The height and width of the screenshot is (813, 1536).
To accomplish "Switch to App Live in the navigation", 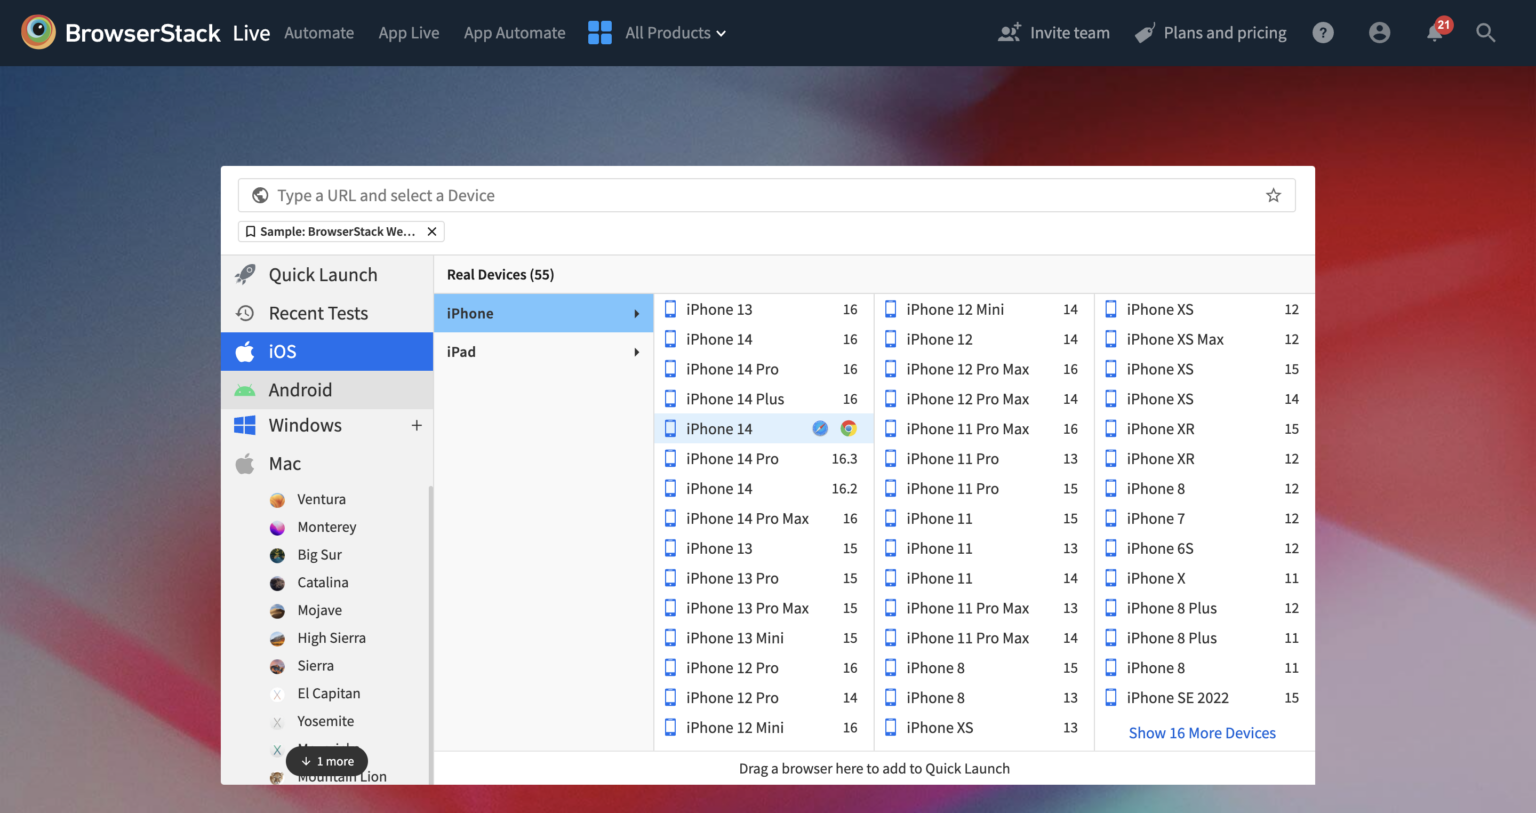I will (x=409, y=32).
